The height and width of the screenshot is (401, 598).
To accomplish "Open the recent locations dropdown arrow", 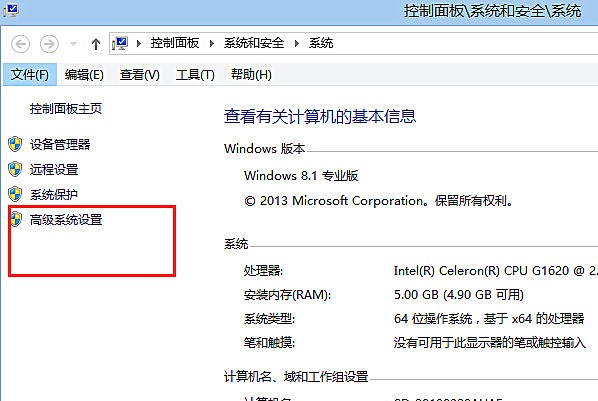I will point(73,44).
